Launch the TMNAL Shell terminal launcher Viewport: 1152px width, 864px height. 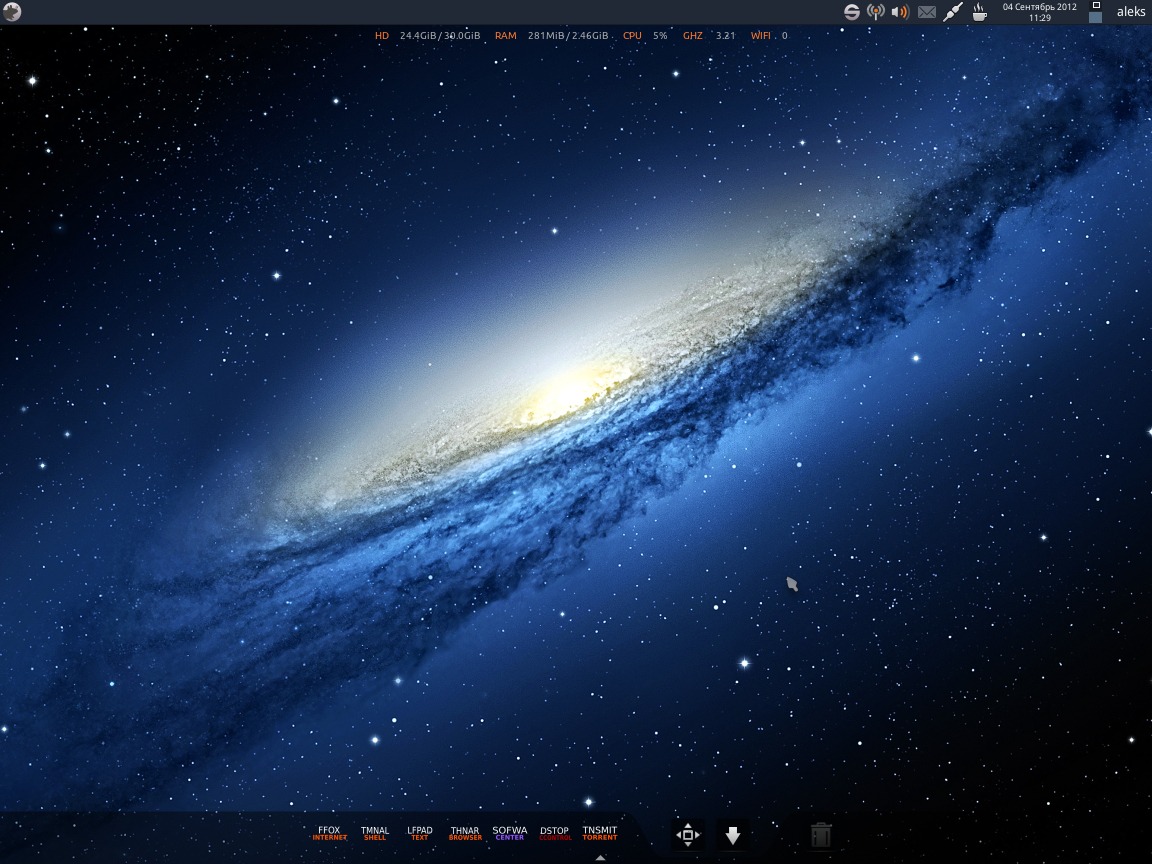coord(375,833)
